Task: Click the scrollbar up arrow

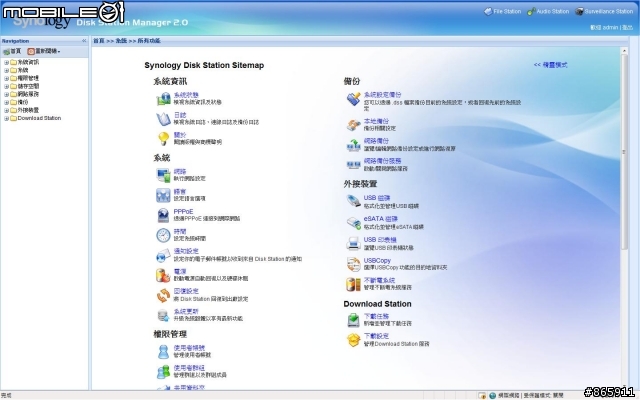Action: click(624, 51)
